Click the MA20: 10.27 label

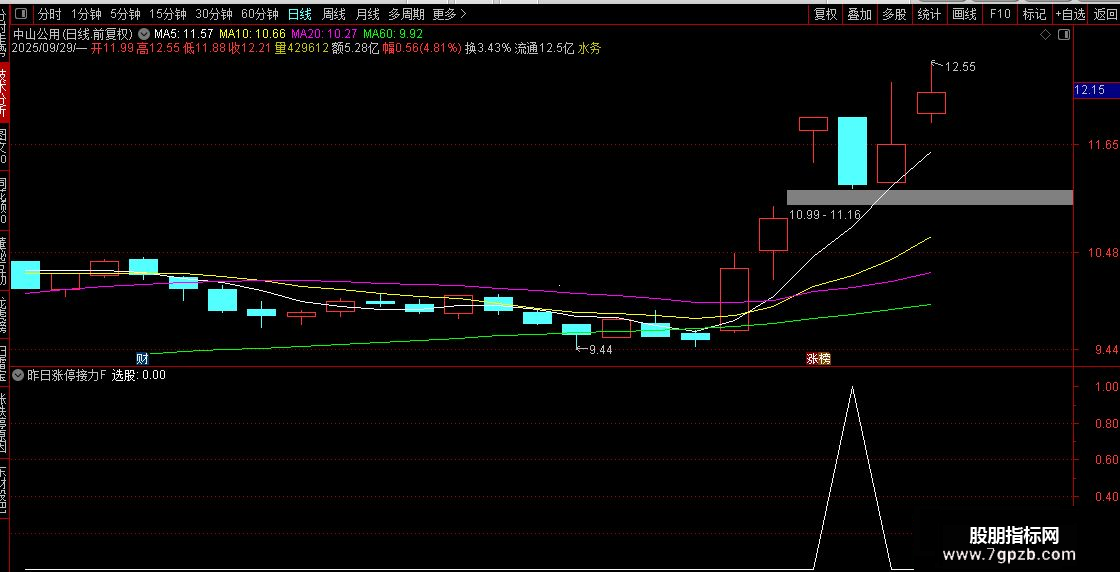coord(324,34)
